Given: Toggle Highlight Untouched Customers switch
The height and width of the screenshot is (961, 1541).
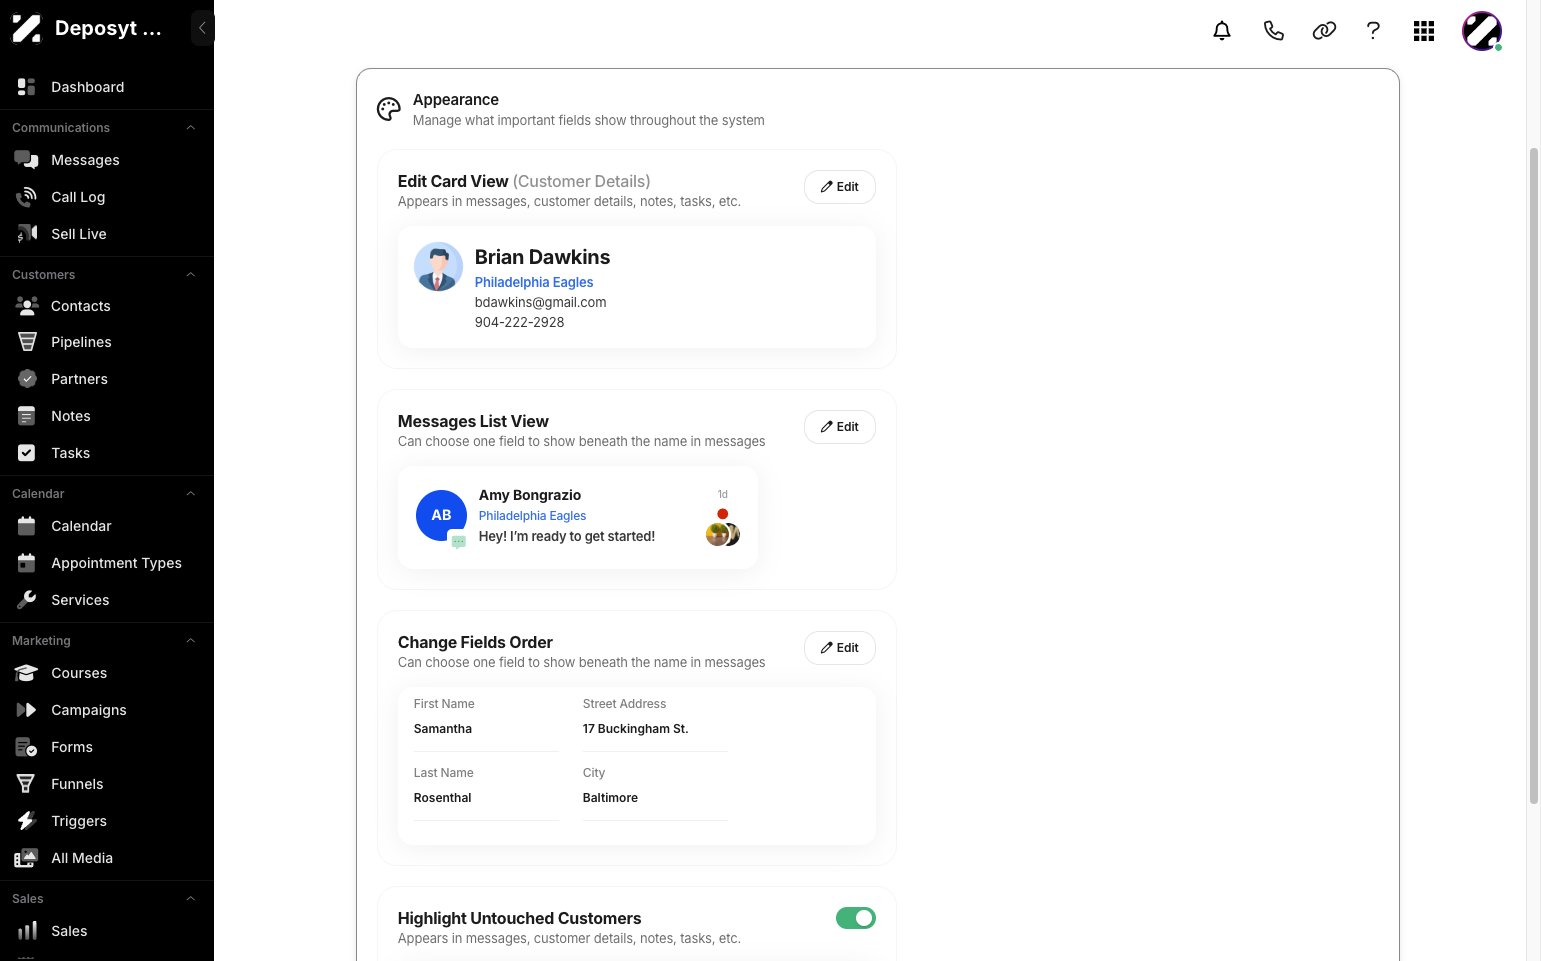Looking at the screenshot, I should [856, 918].
